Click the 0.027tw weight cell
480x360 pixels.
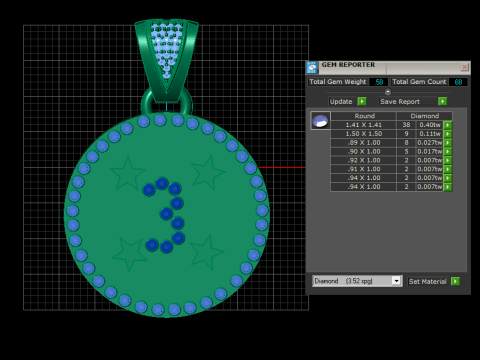click(430, 143)
